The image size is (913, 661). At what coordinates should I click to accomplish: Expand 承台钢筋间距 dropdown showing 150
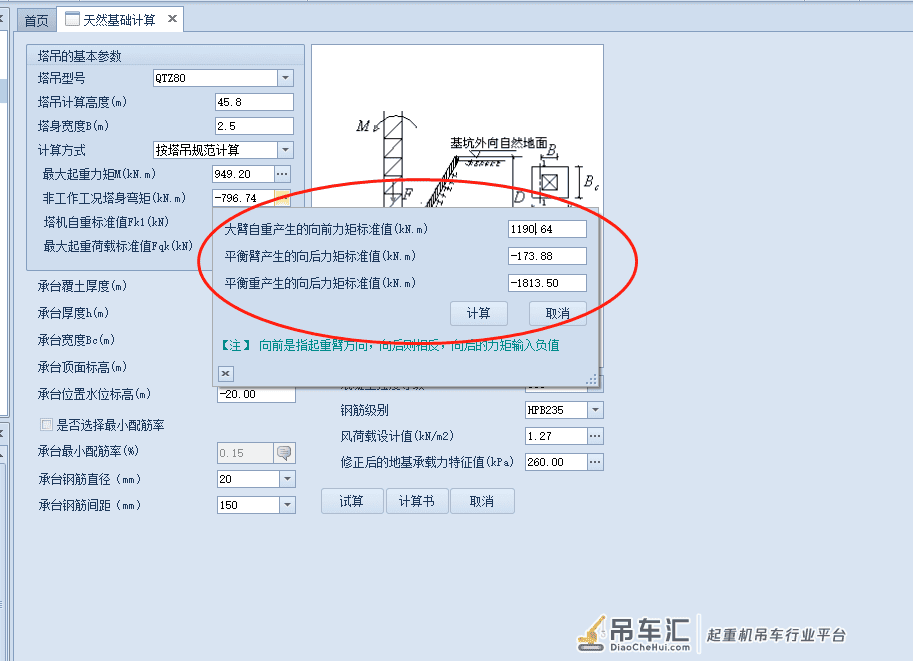(288, 505)
